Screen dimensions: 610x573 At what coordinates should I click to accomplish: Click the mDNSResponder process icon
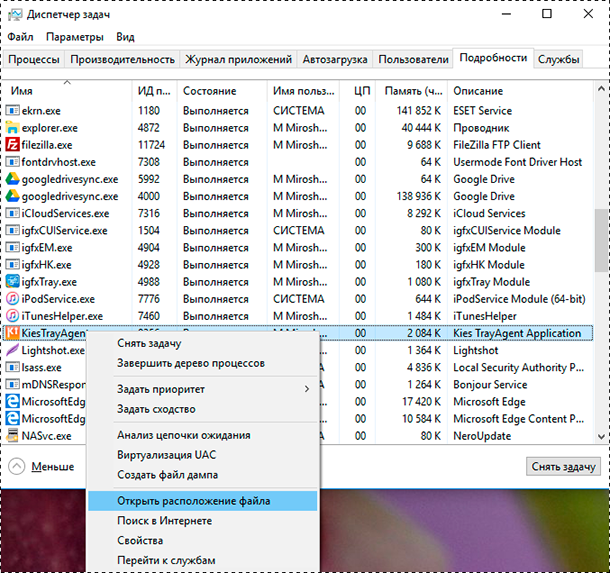pyautogui.click(x=12, y=384)
